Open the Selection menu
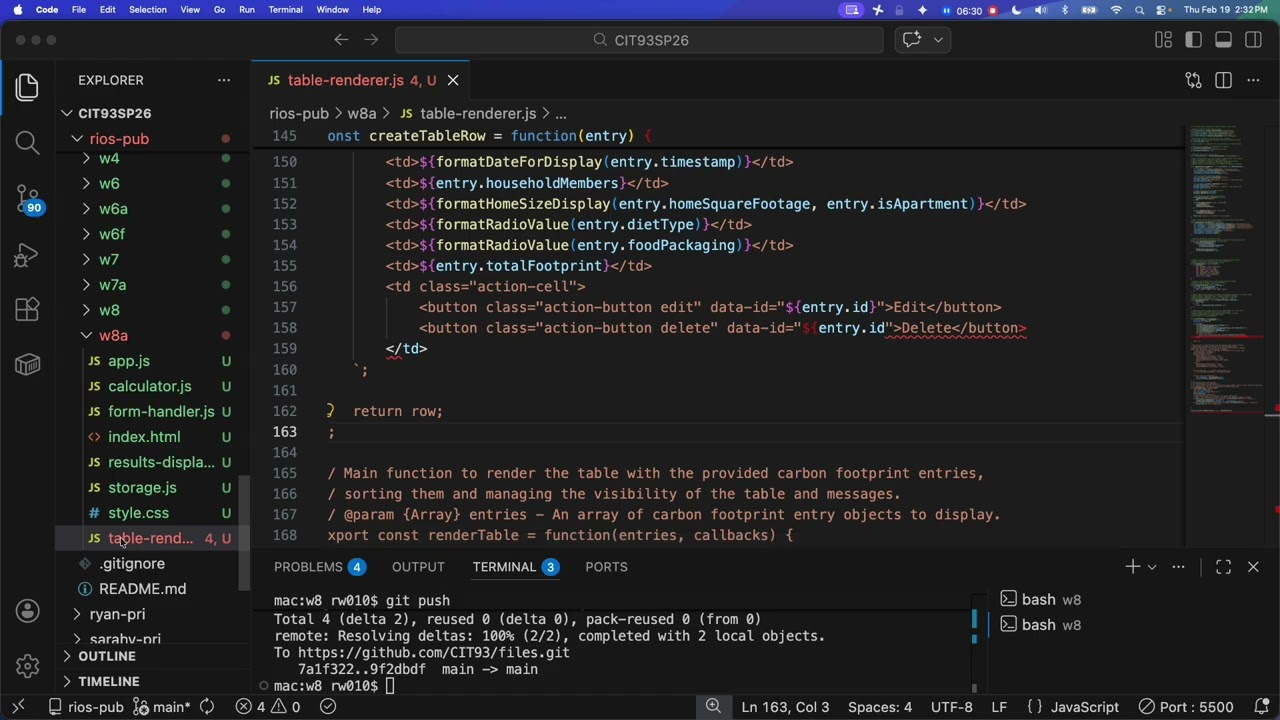 pyautogui.click(x=147, y=10)
